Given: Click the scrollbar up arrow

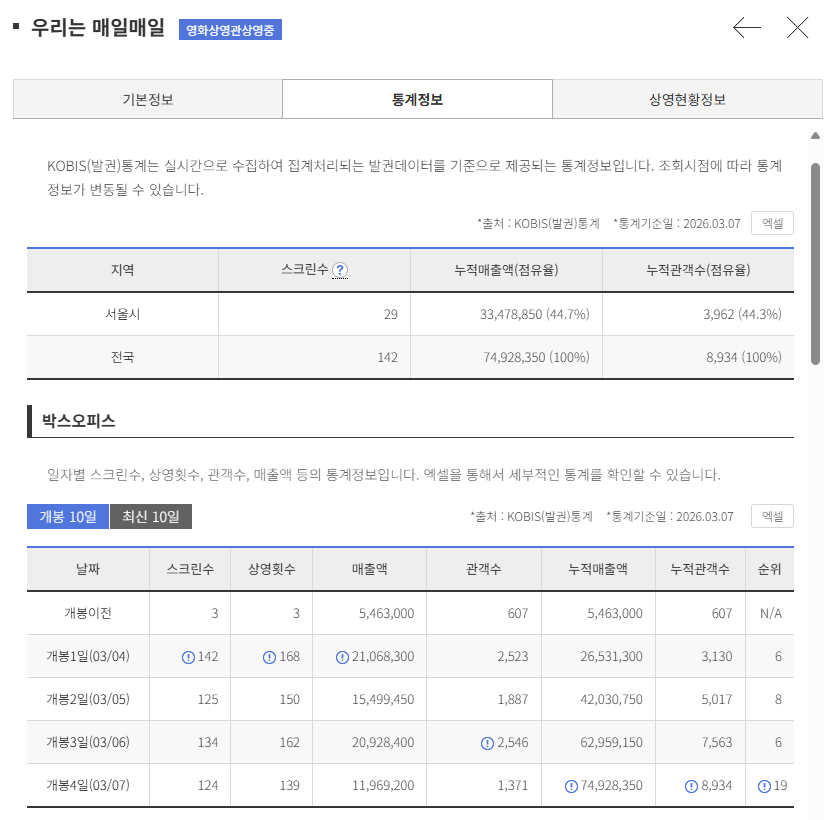Looking at the screenshot, I should pos(816,135).
